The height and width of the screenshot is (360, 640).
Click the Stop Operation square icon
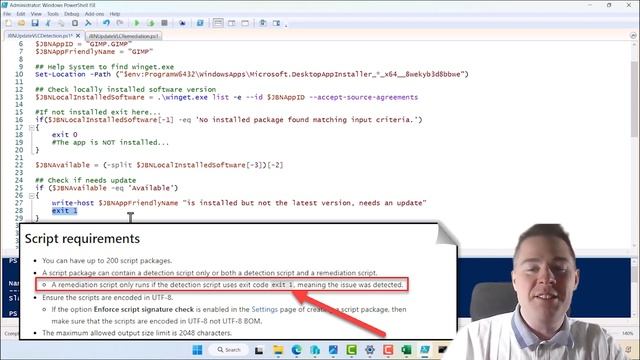tap(164, 23)
